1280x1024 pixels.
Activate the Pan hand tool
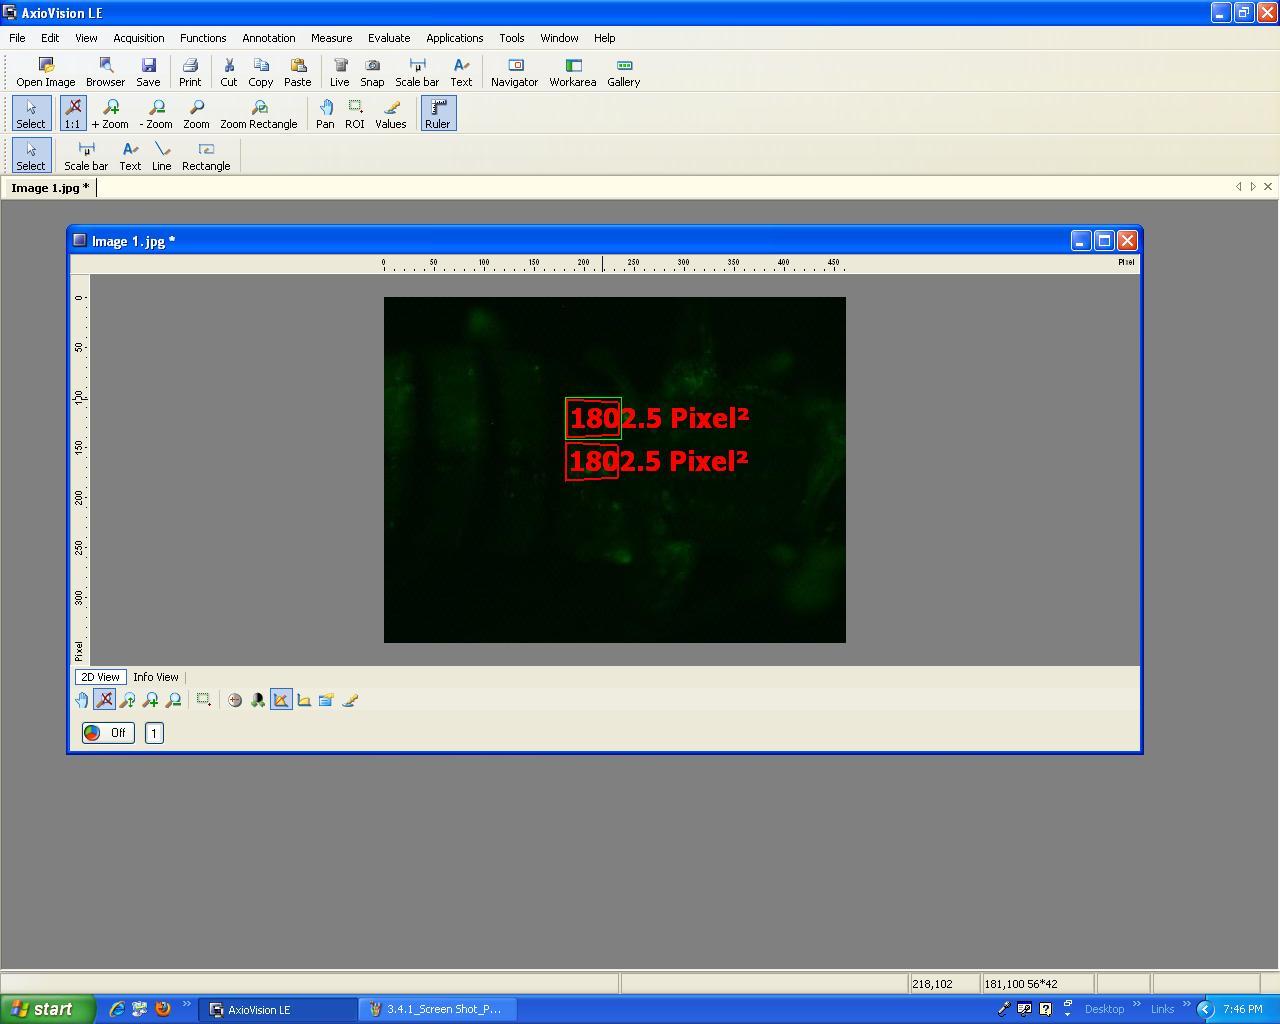point(325,114)
